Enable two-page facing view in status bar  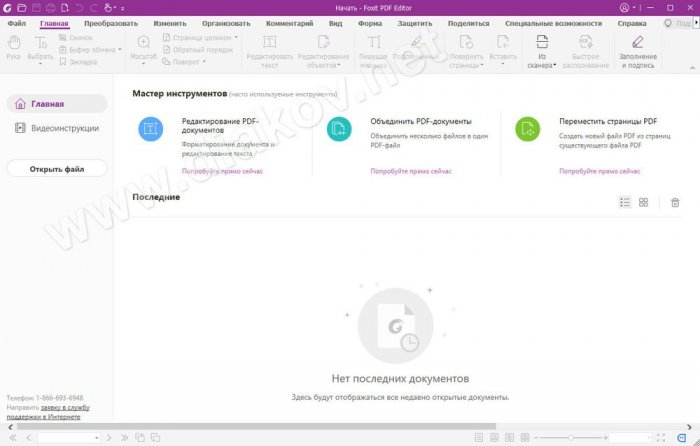[509, 438]
